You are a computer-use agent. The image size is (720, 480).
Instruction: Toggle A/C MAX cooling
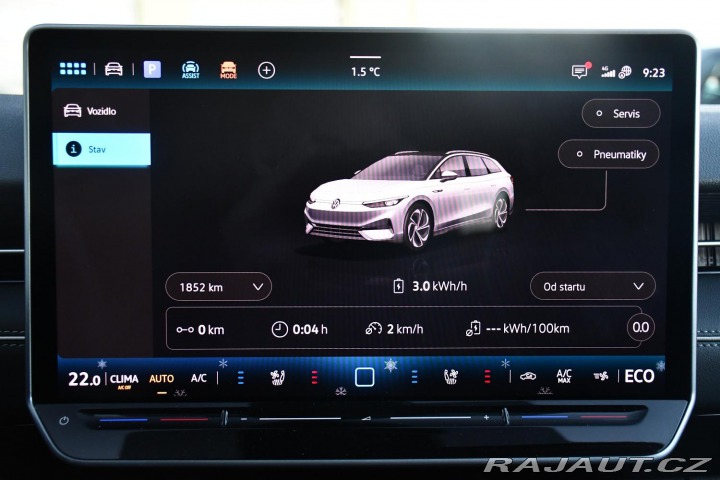tap(564, 376)
